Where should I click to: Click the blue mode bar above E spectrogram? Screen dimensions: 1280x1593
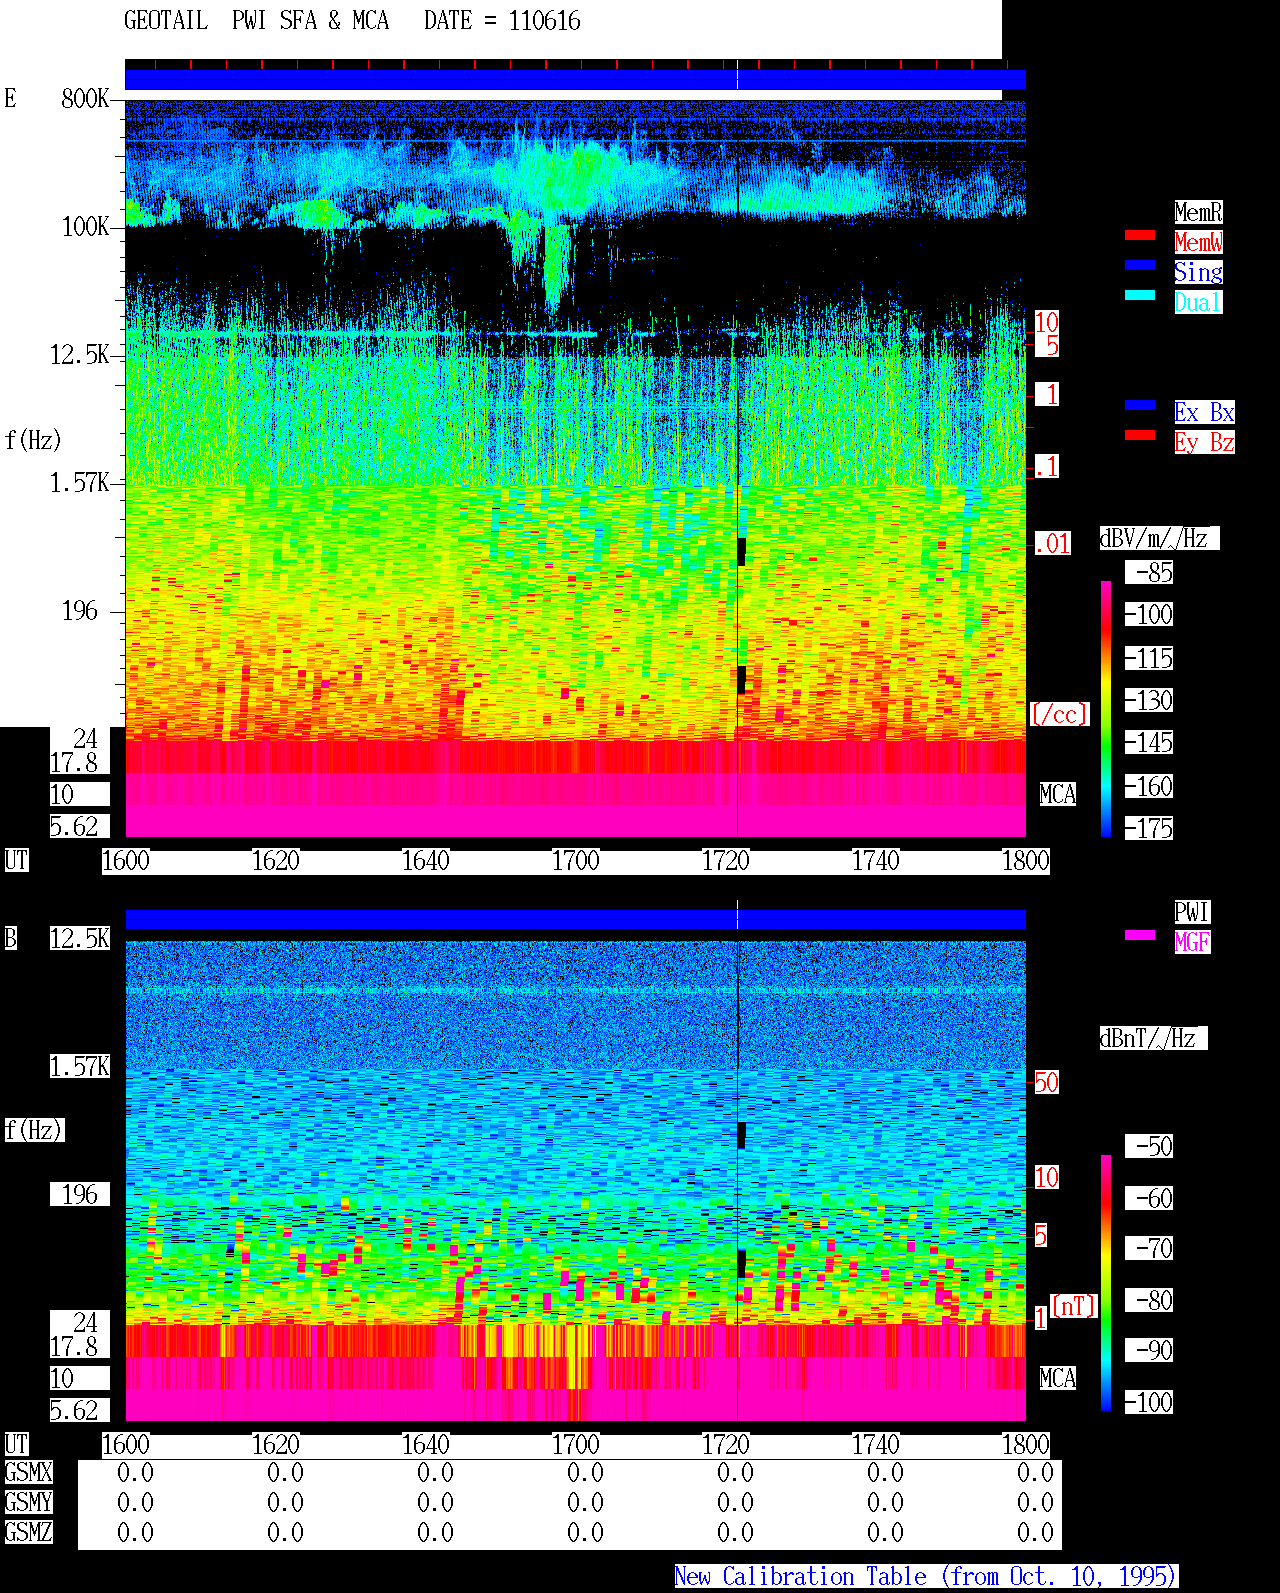click(x=575, y=80)
